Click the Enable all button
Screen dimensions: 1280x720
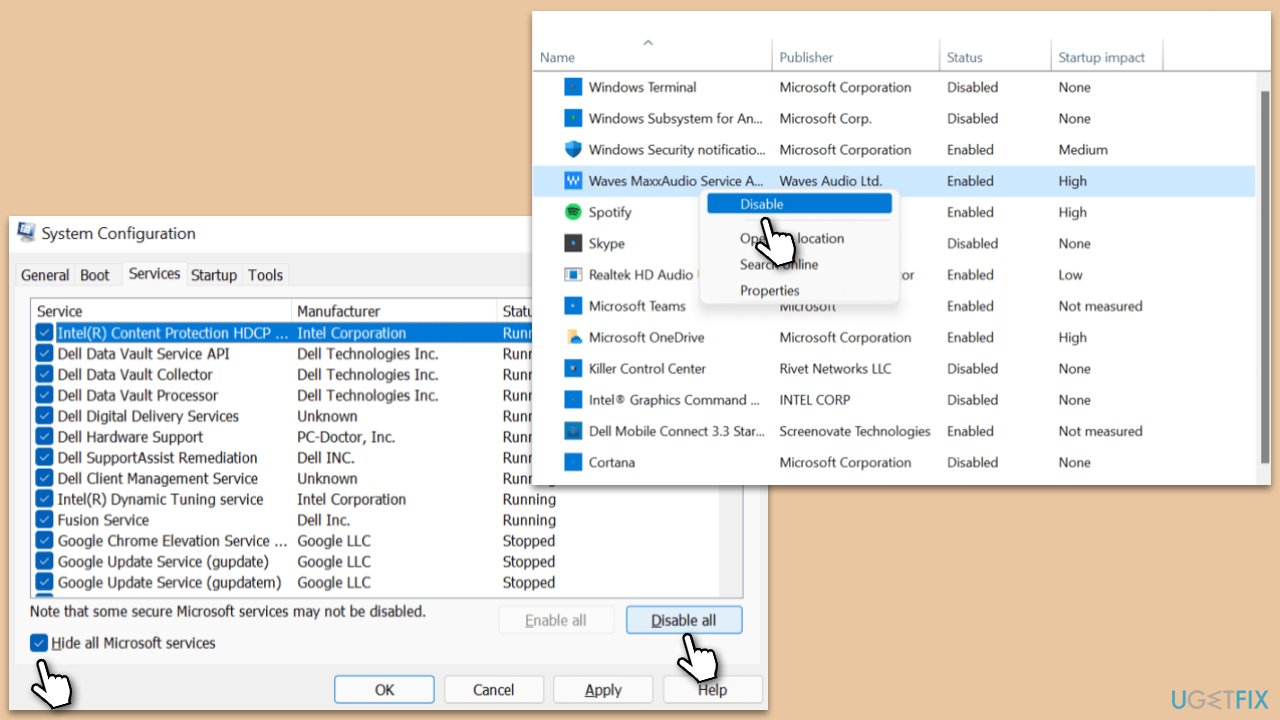[556, 620]
